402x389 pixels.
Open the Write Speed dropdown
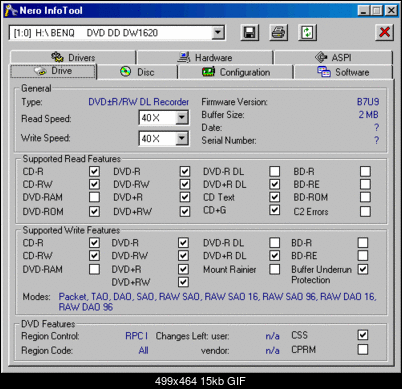(x=182, y=138)
